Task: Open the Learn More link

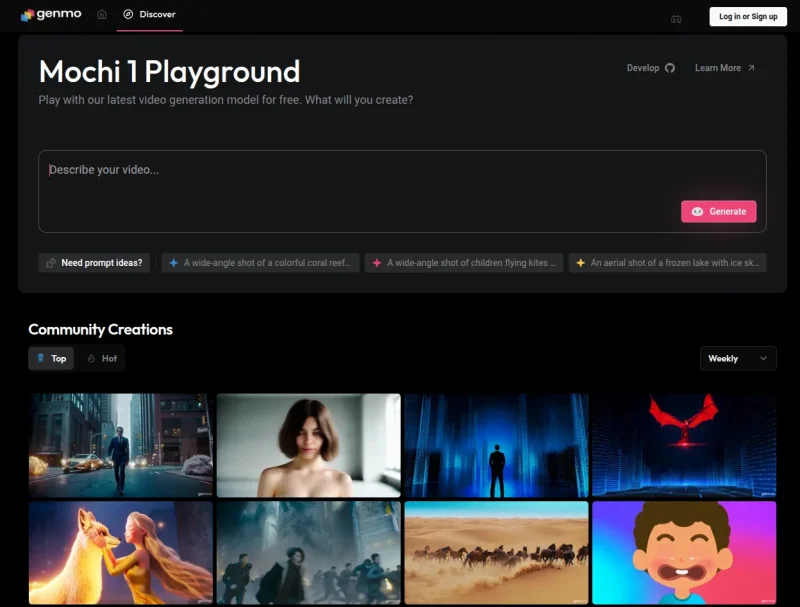Action: 724,68
